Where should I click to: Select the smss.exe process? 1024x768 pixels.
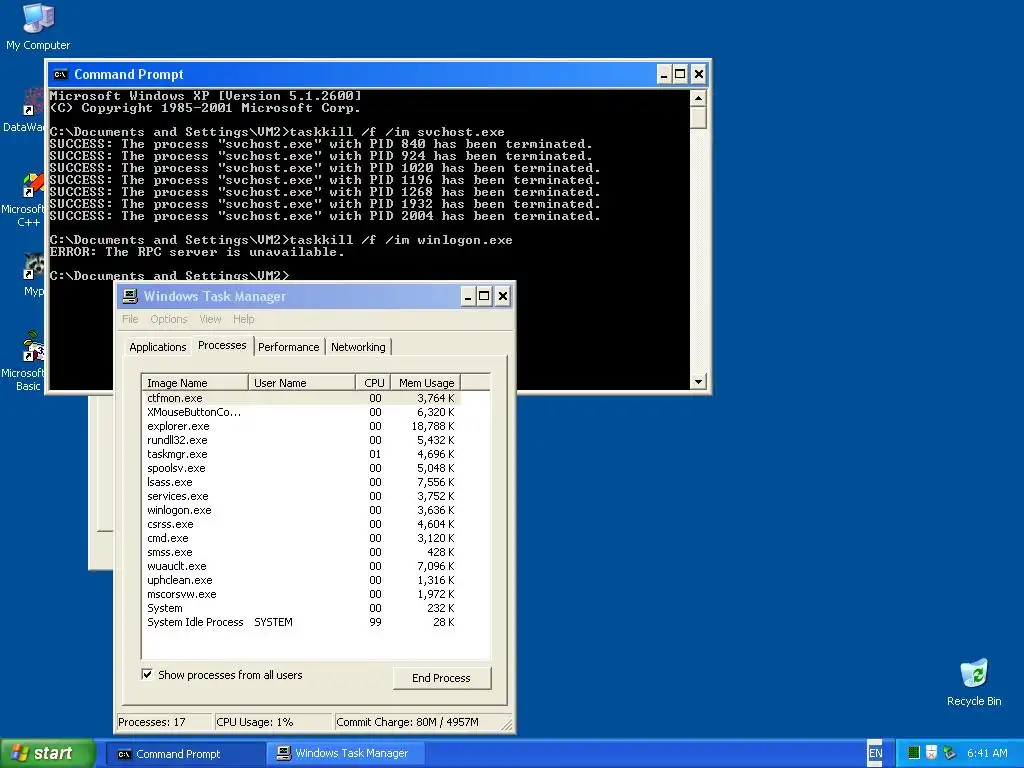point(301,552)
